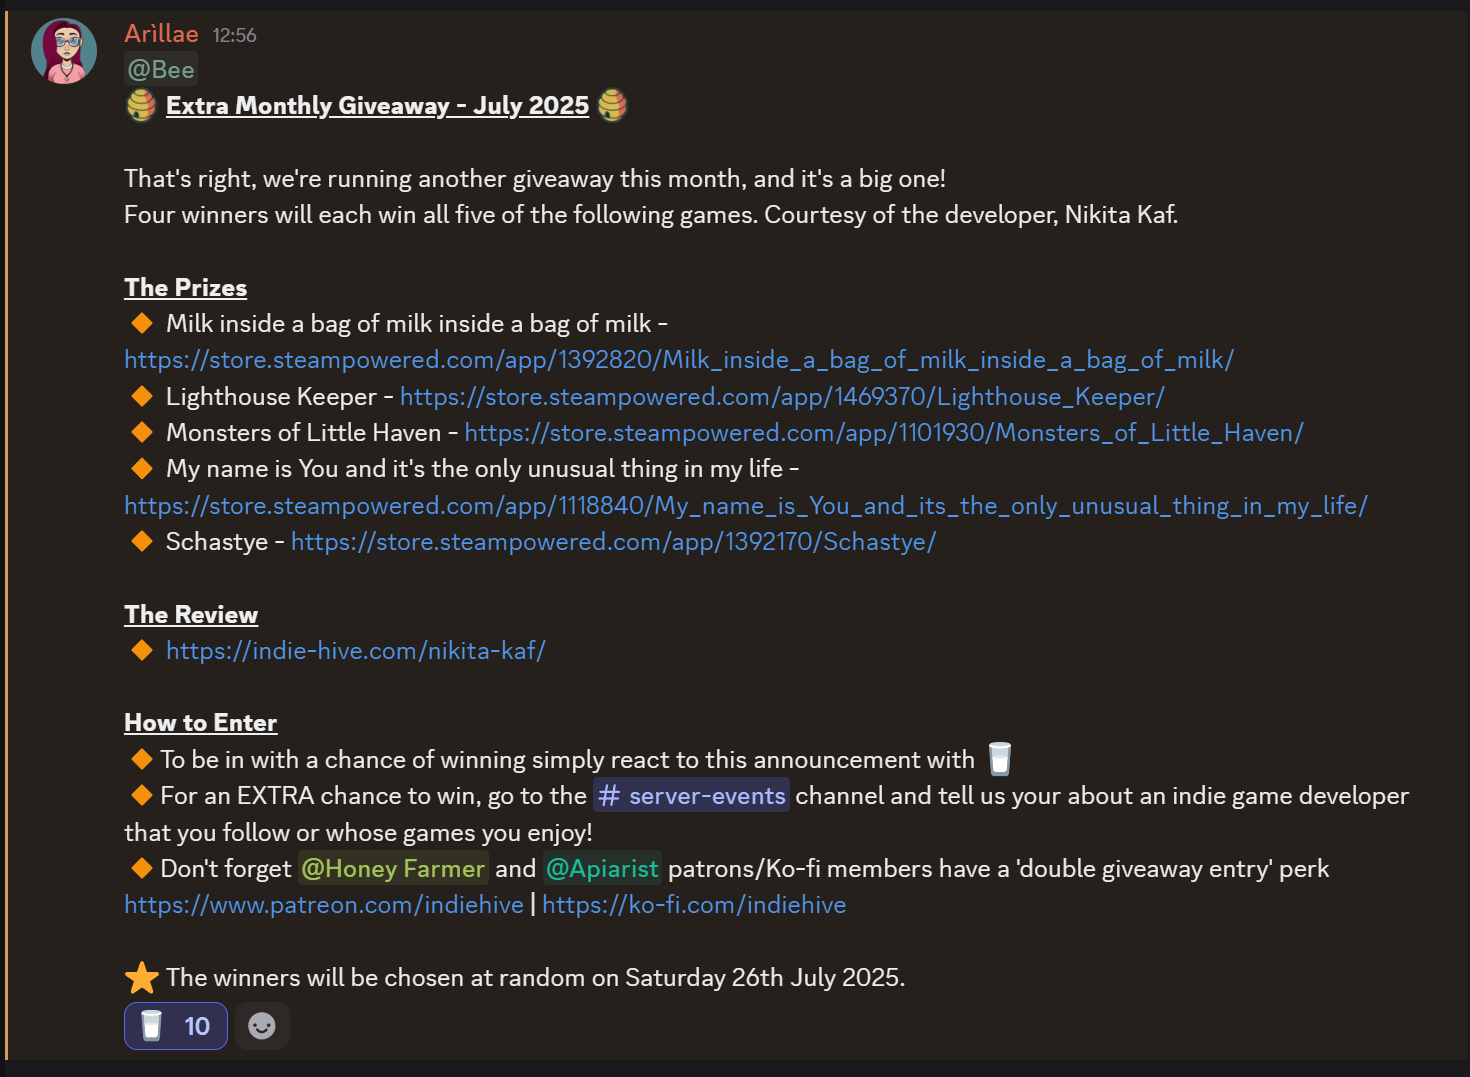Click the Arillae username
The height and width of the screenshot is (1077, 1470).
click(x=161, y=34)
